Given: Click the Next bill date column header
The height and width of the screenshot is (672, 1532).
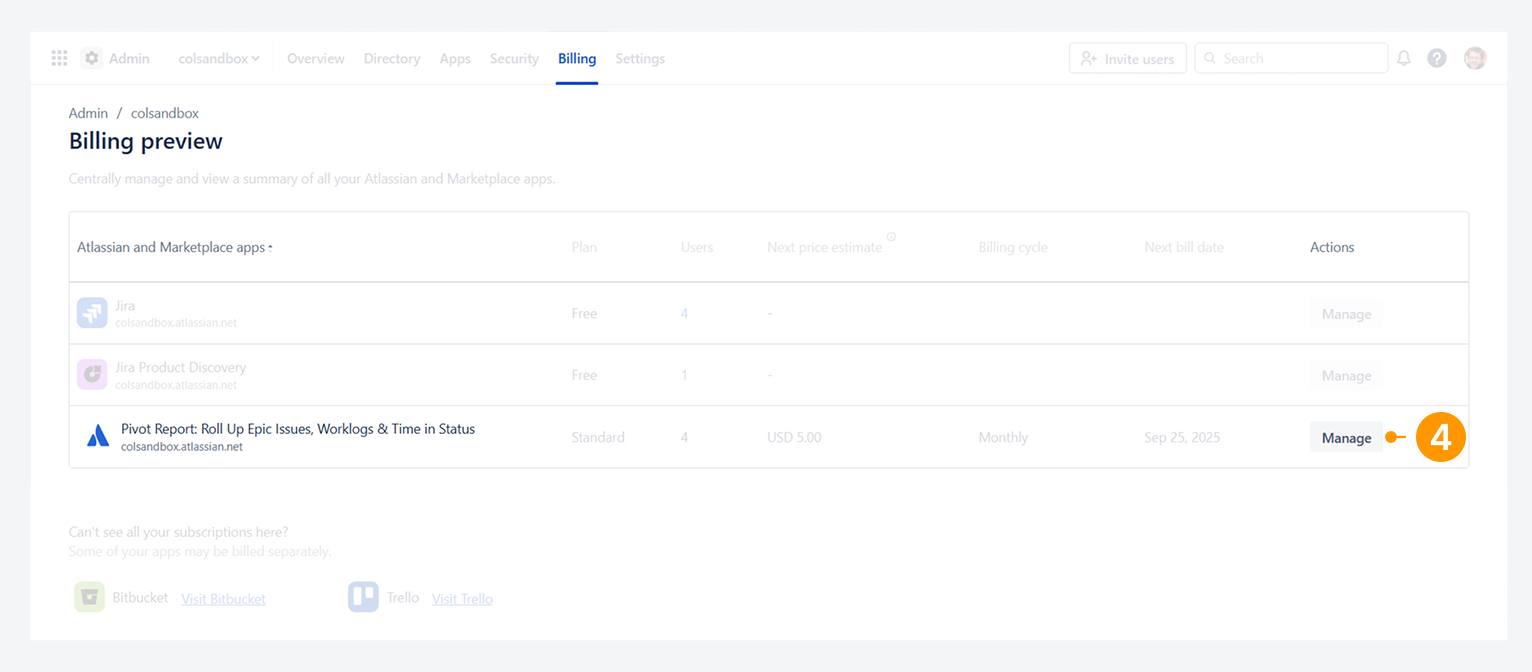Looking at the screenshot, I should coord(1184,247).
